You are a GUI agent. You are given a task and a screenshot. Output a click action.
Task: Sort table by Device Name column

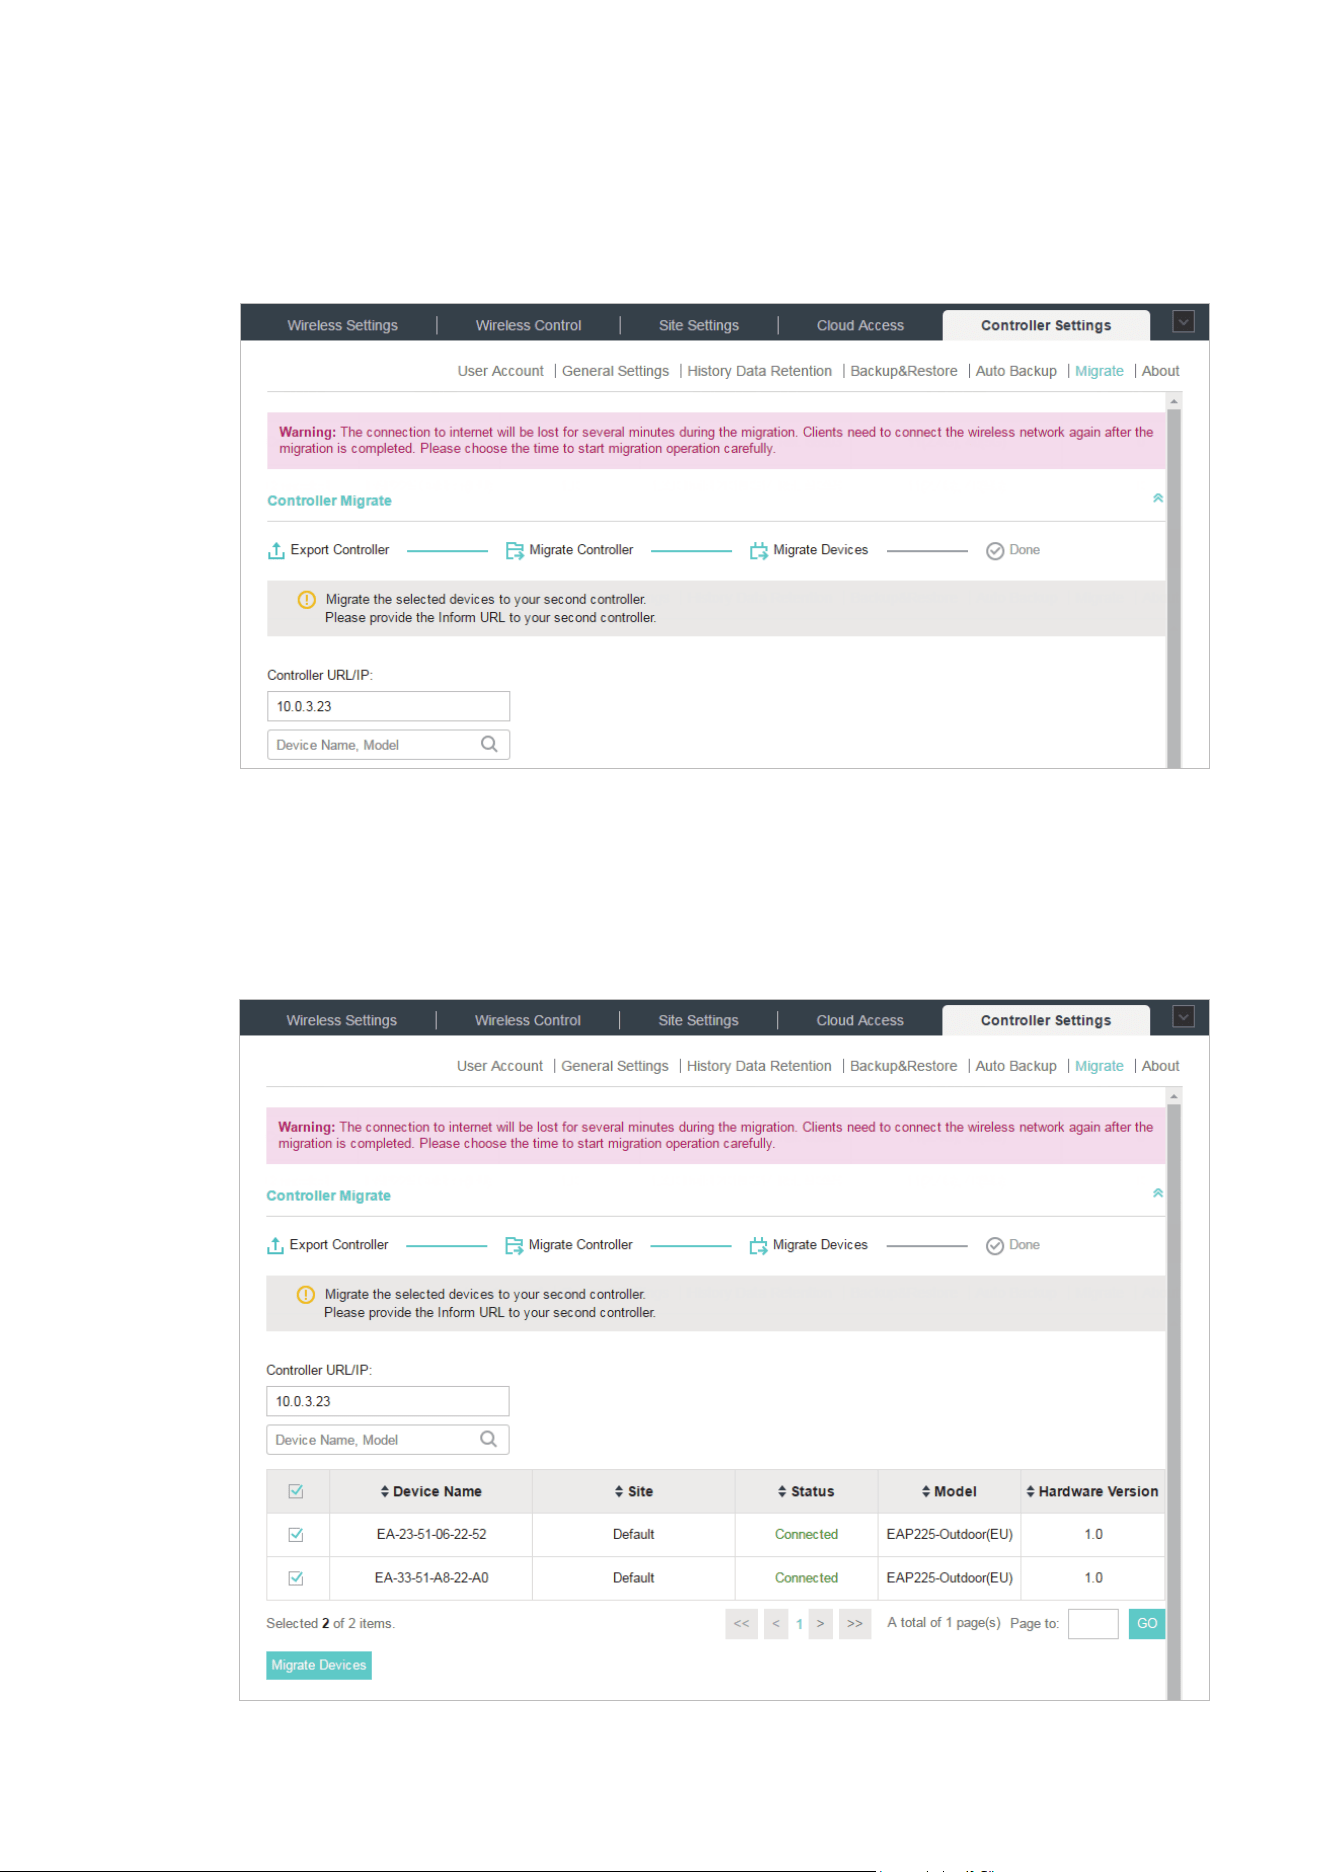431,1491
